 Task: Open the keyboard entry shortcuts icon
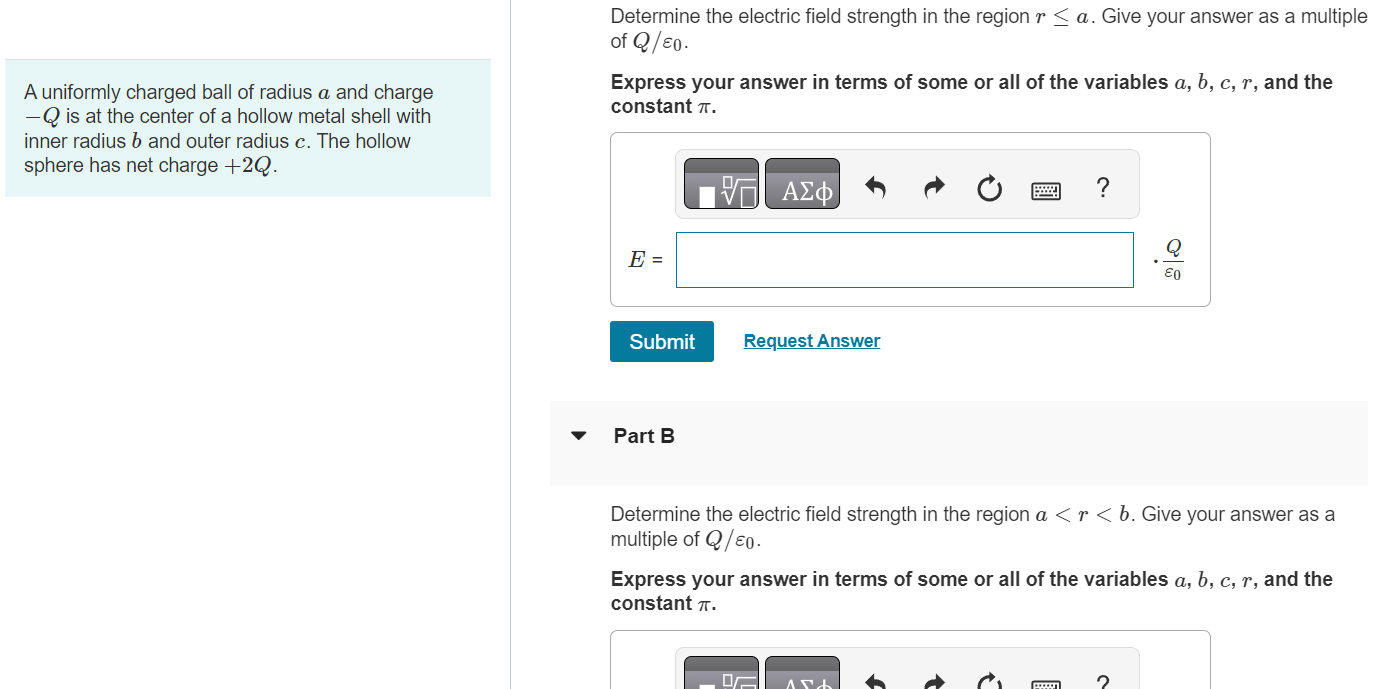click(1045, 188)
